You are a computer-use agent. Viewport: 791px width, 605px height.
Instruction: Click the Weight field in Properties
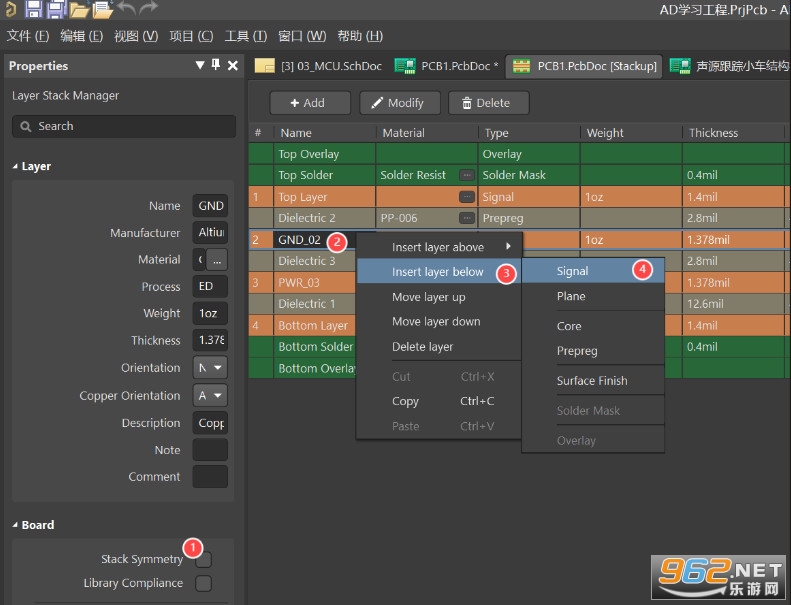click(x=210, y=313)
